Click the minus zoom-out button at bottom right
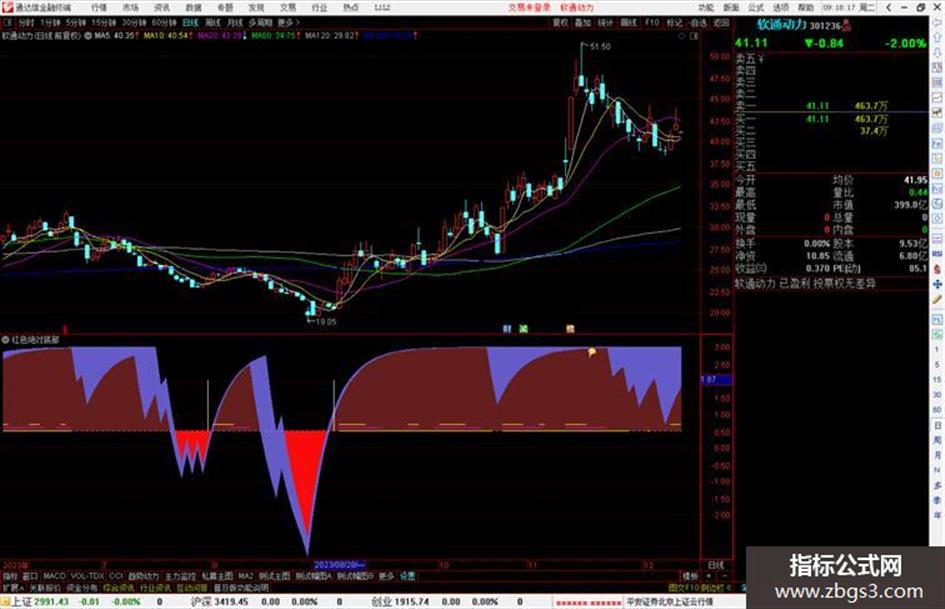 click(724, 576)
